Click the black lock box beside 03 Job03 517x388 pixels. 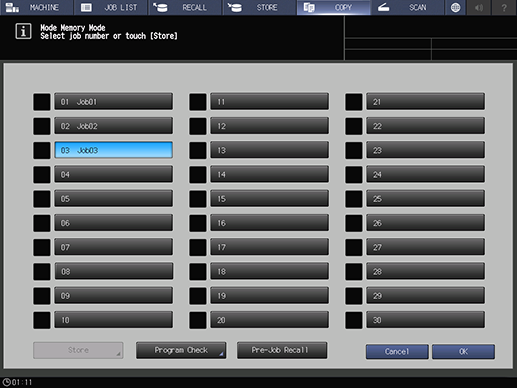42,150
